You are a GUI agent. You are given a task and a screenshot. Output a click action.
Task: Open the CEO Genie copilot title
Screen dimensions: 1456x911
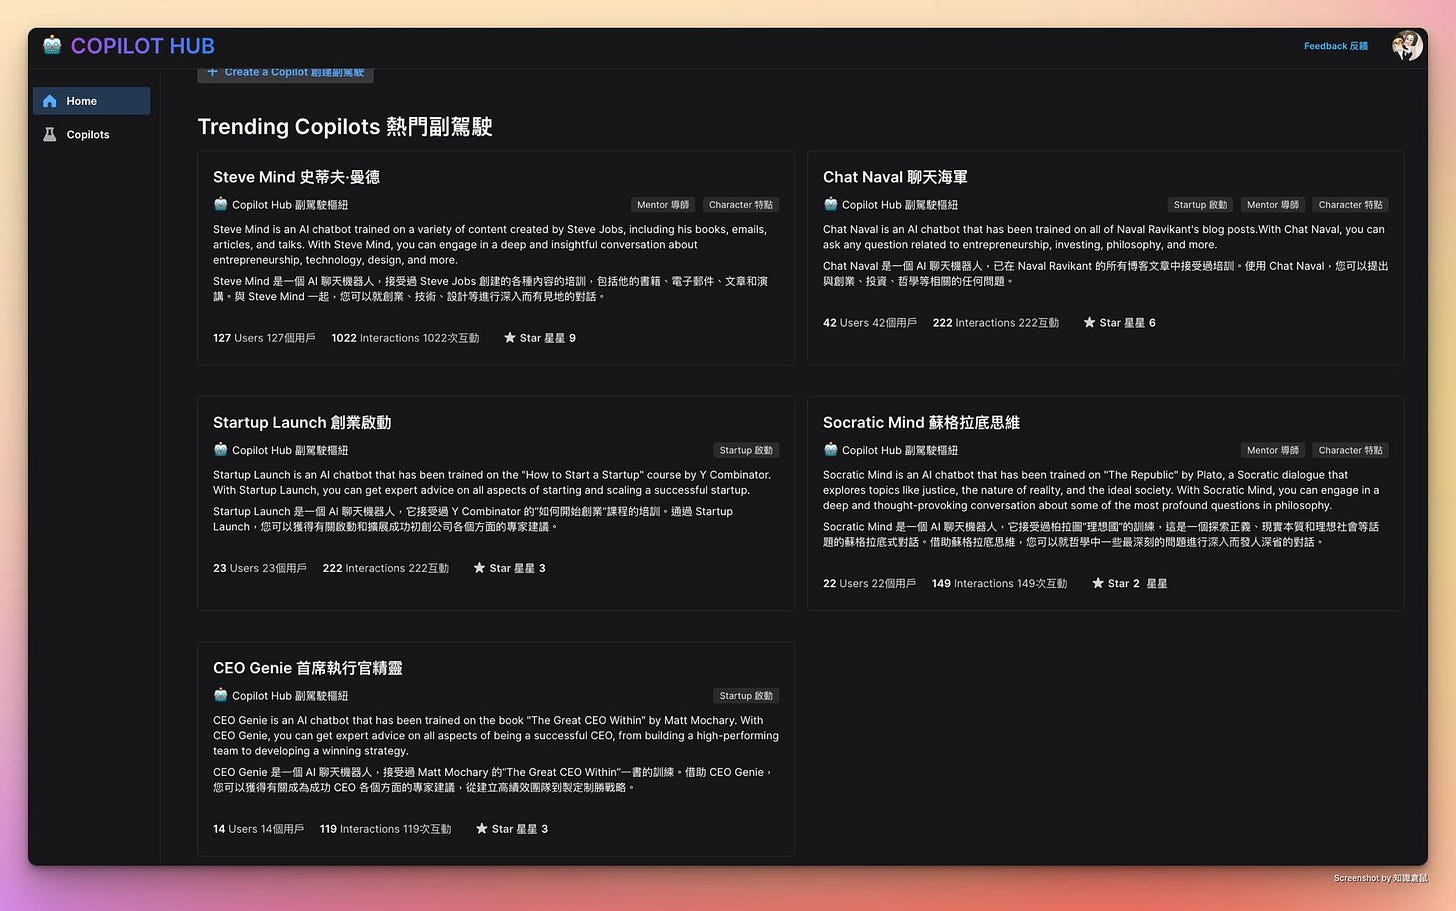(x=308, y=668)
